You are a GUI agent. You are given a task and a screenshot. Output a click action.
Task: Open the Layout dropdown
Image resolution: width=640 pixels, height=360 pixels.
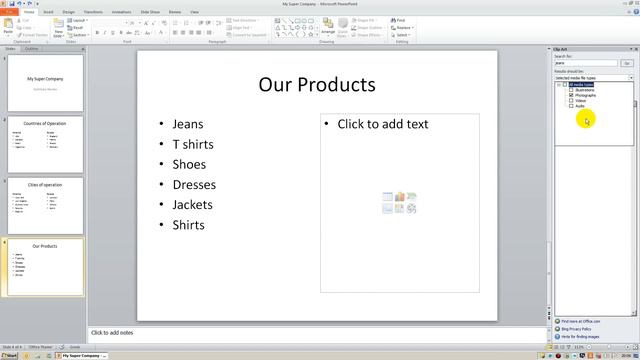(78, 20)
